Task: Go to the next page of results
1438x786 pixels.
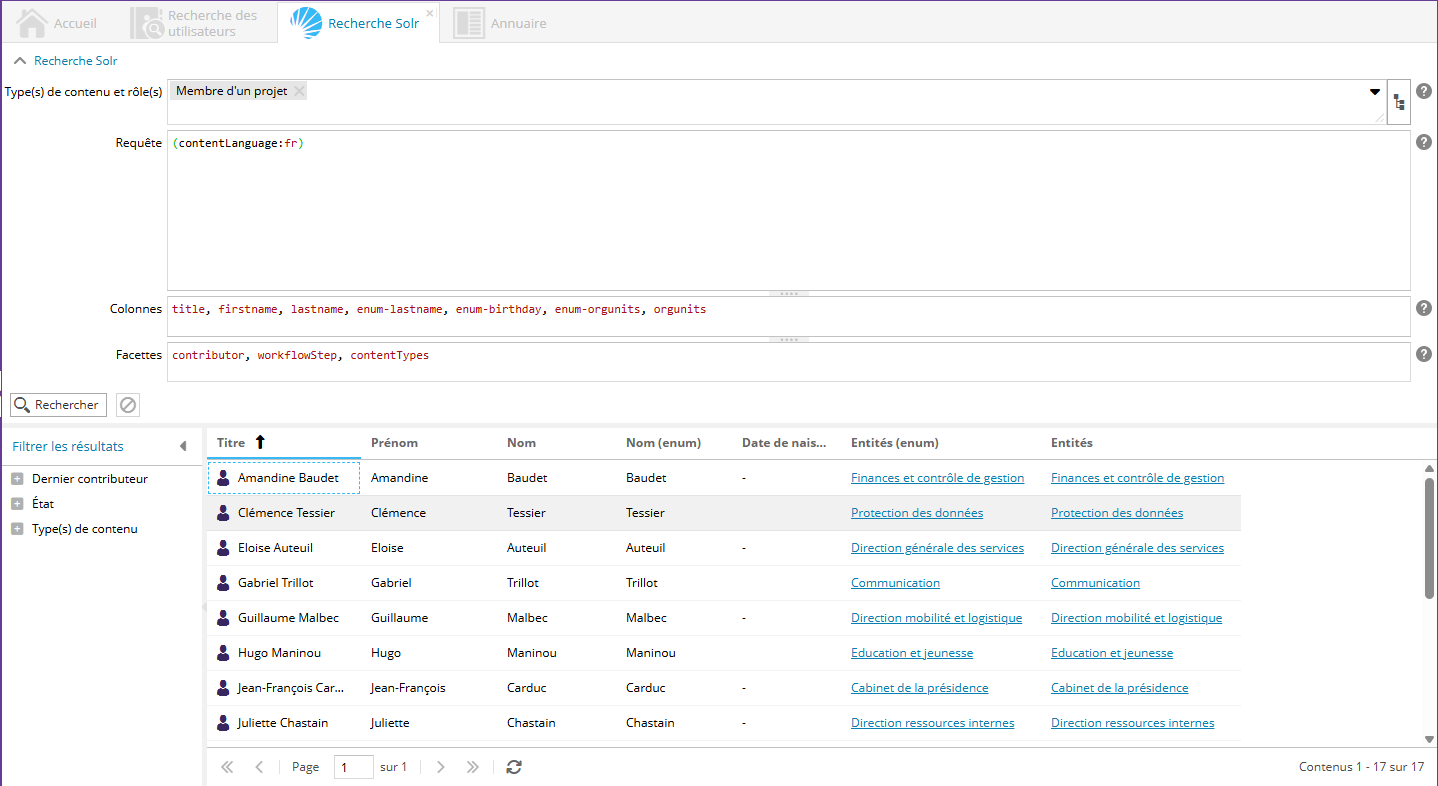Action: pos(441,767)
